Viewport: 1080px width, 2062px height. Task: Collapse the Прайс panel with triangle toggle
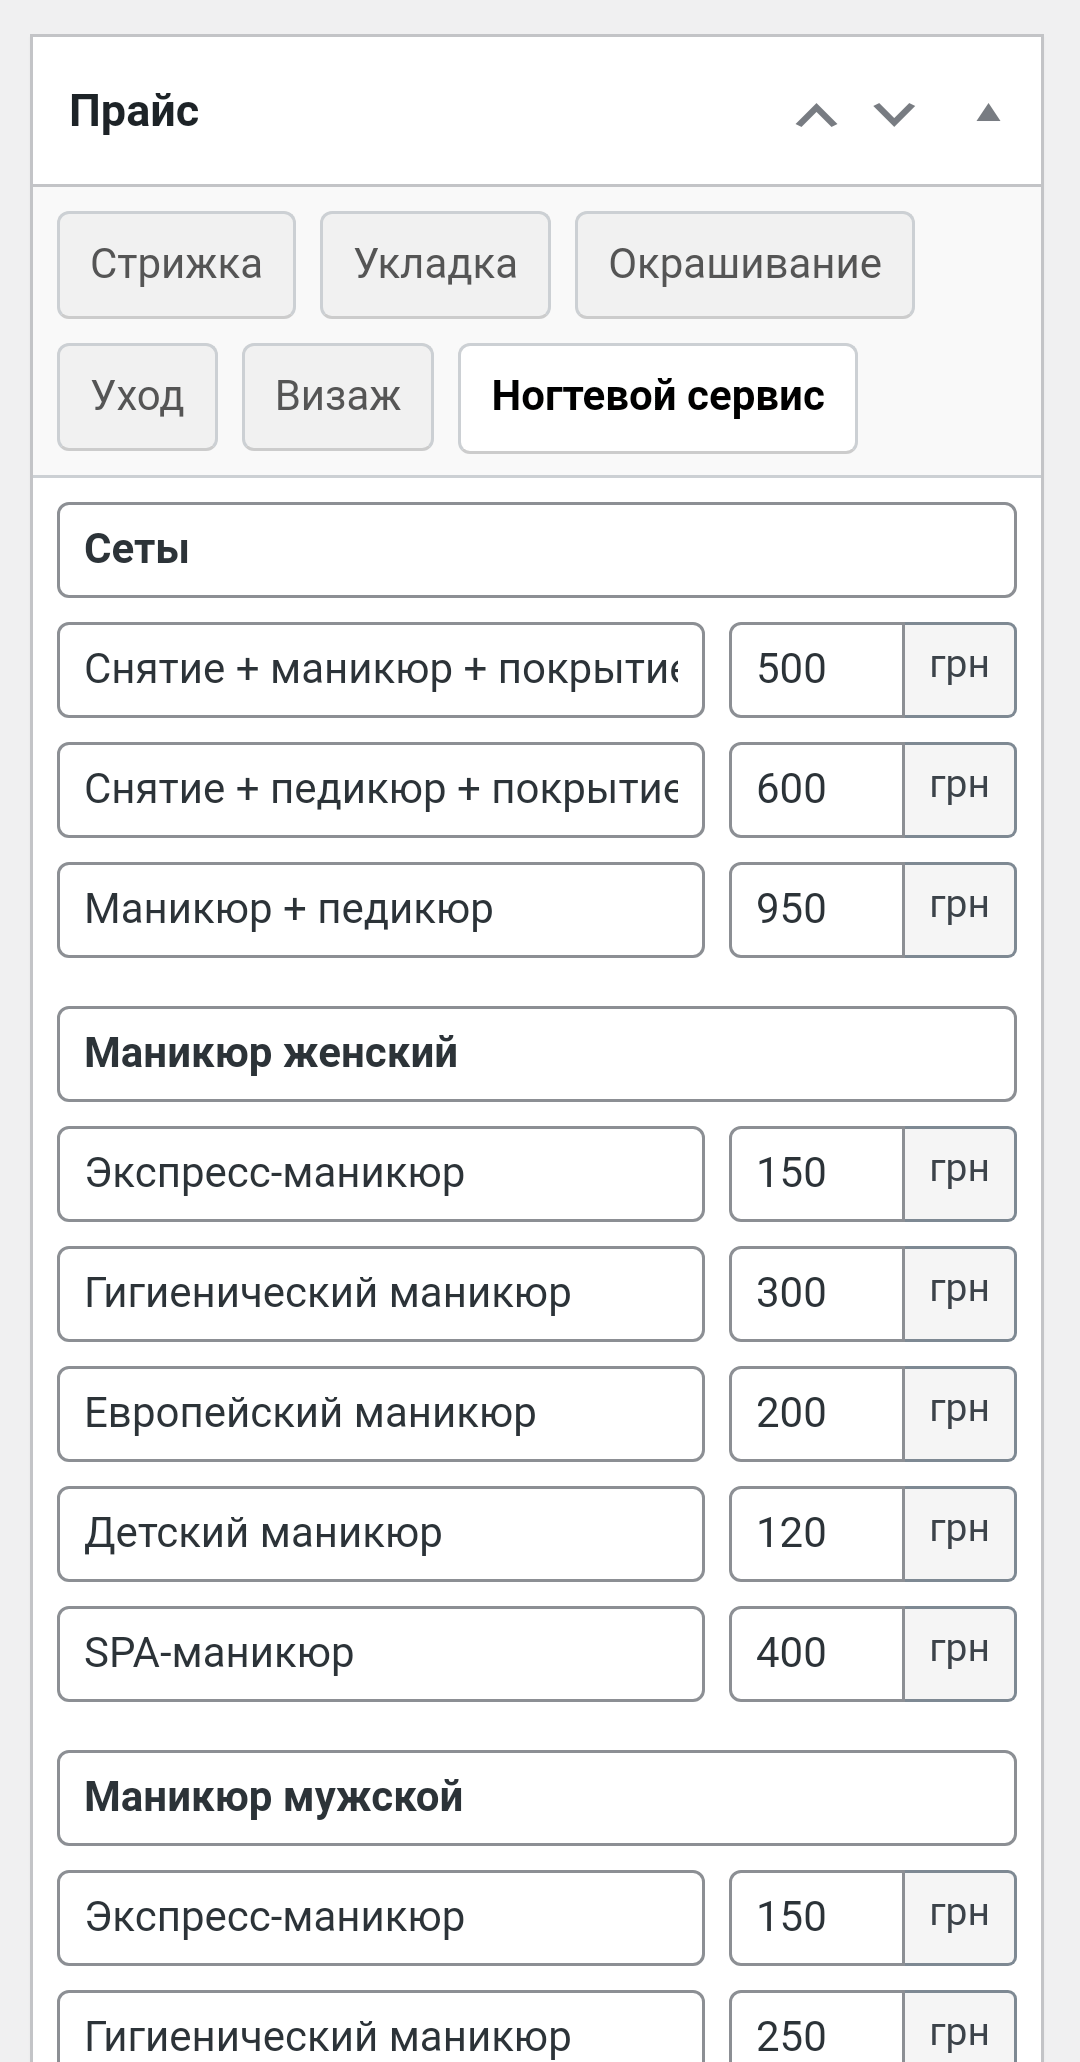pyautogui.click(x=988, y=113)
